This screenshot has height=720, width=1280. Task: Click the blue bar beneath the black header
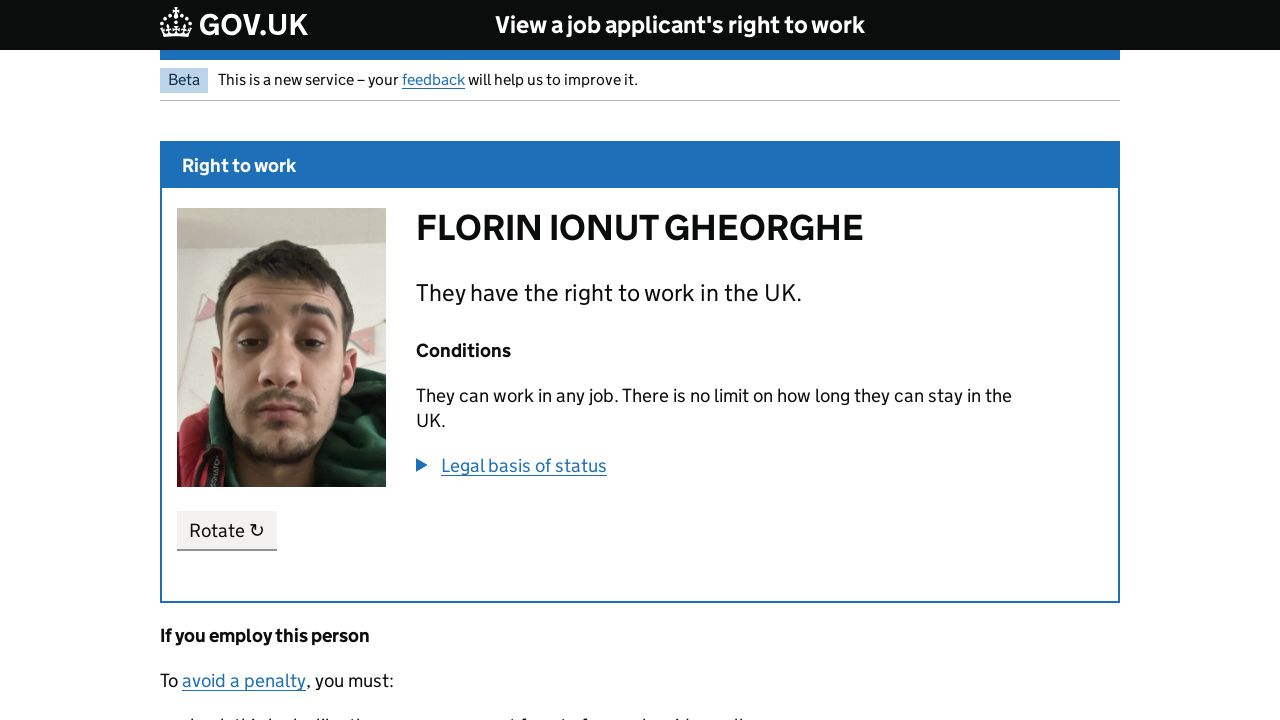[640, 55]
